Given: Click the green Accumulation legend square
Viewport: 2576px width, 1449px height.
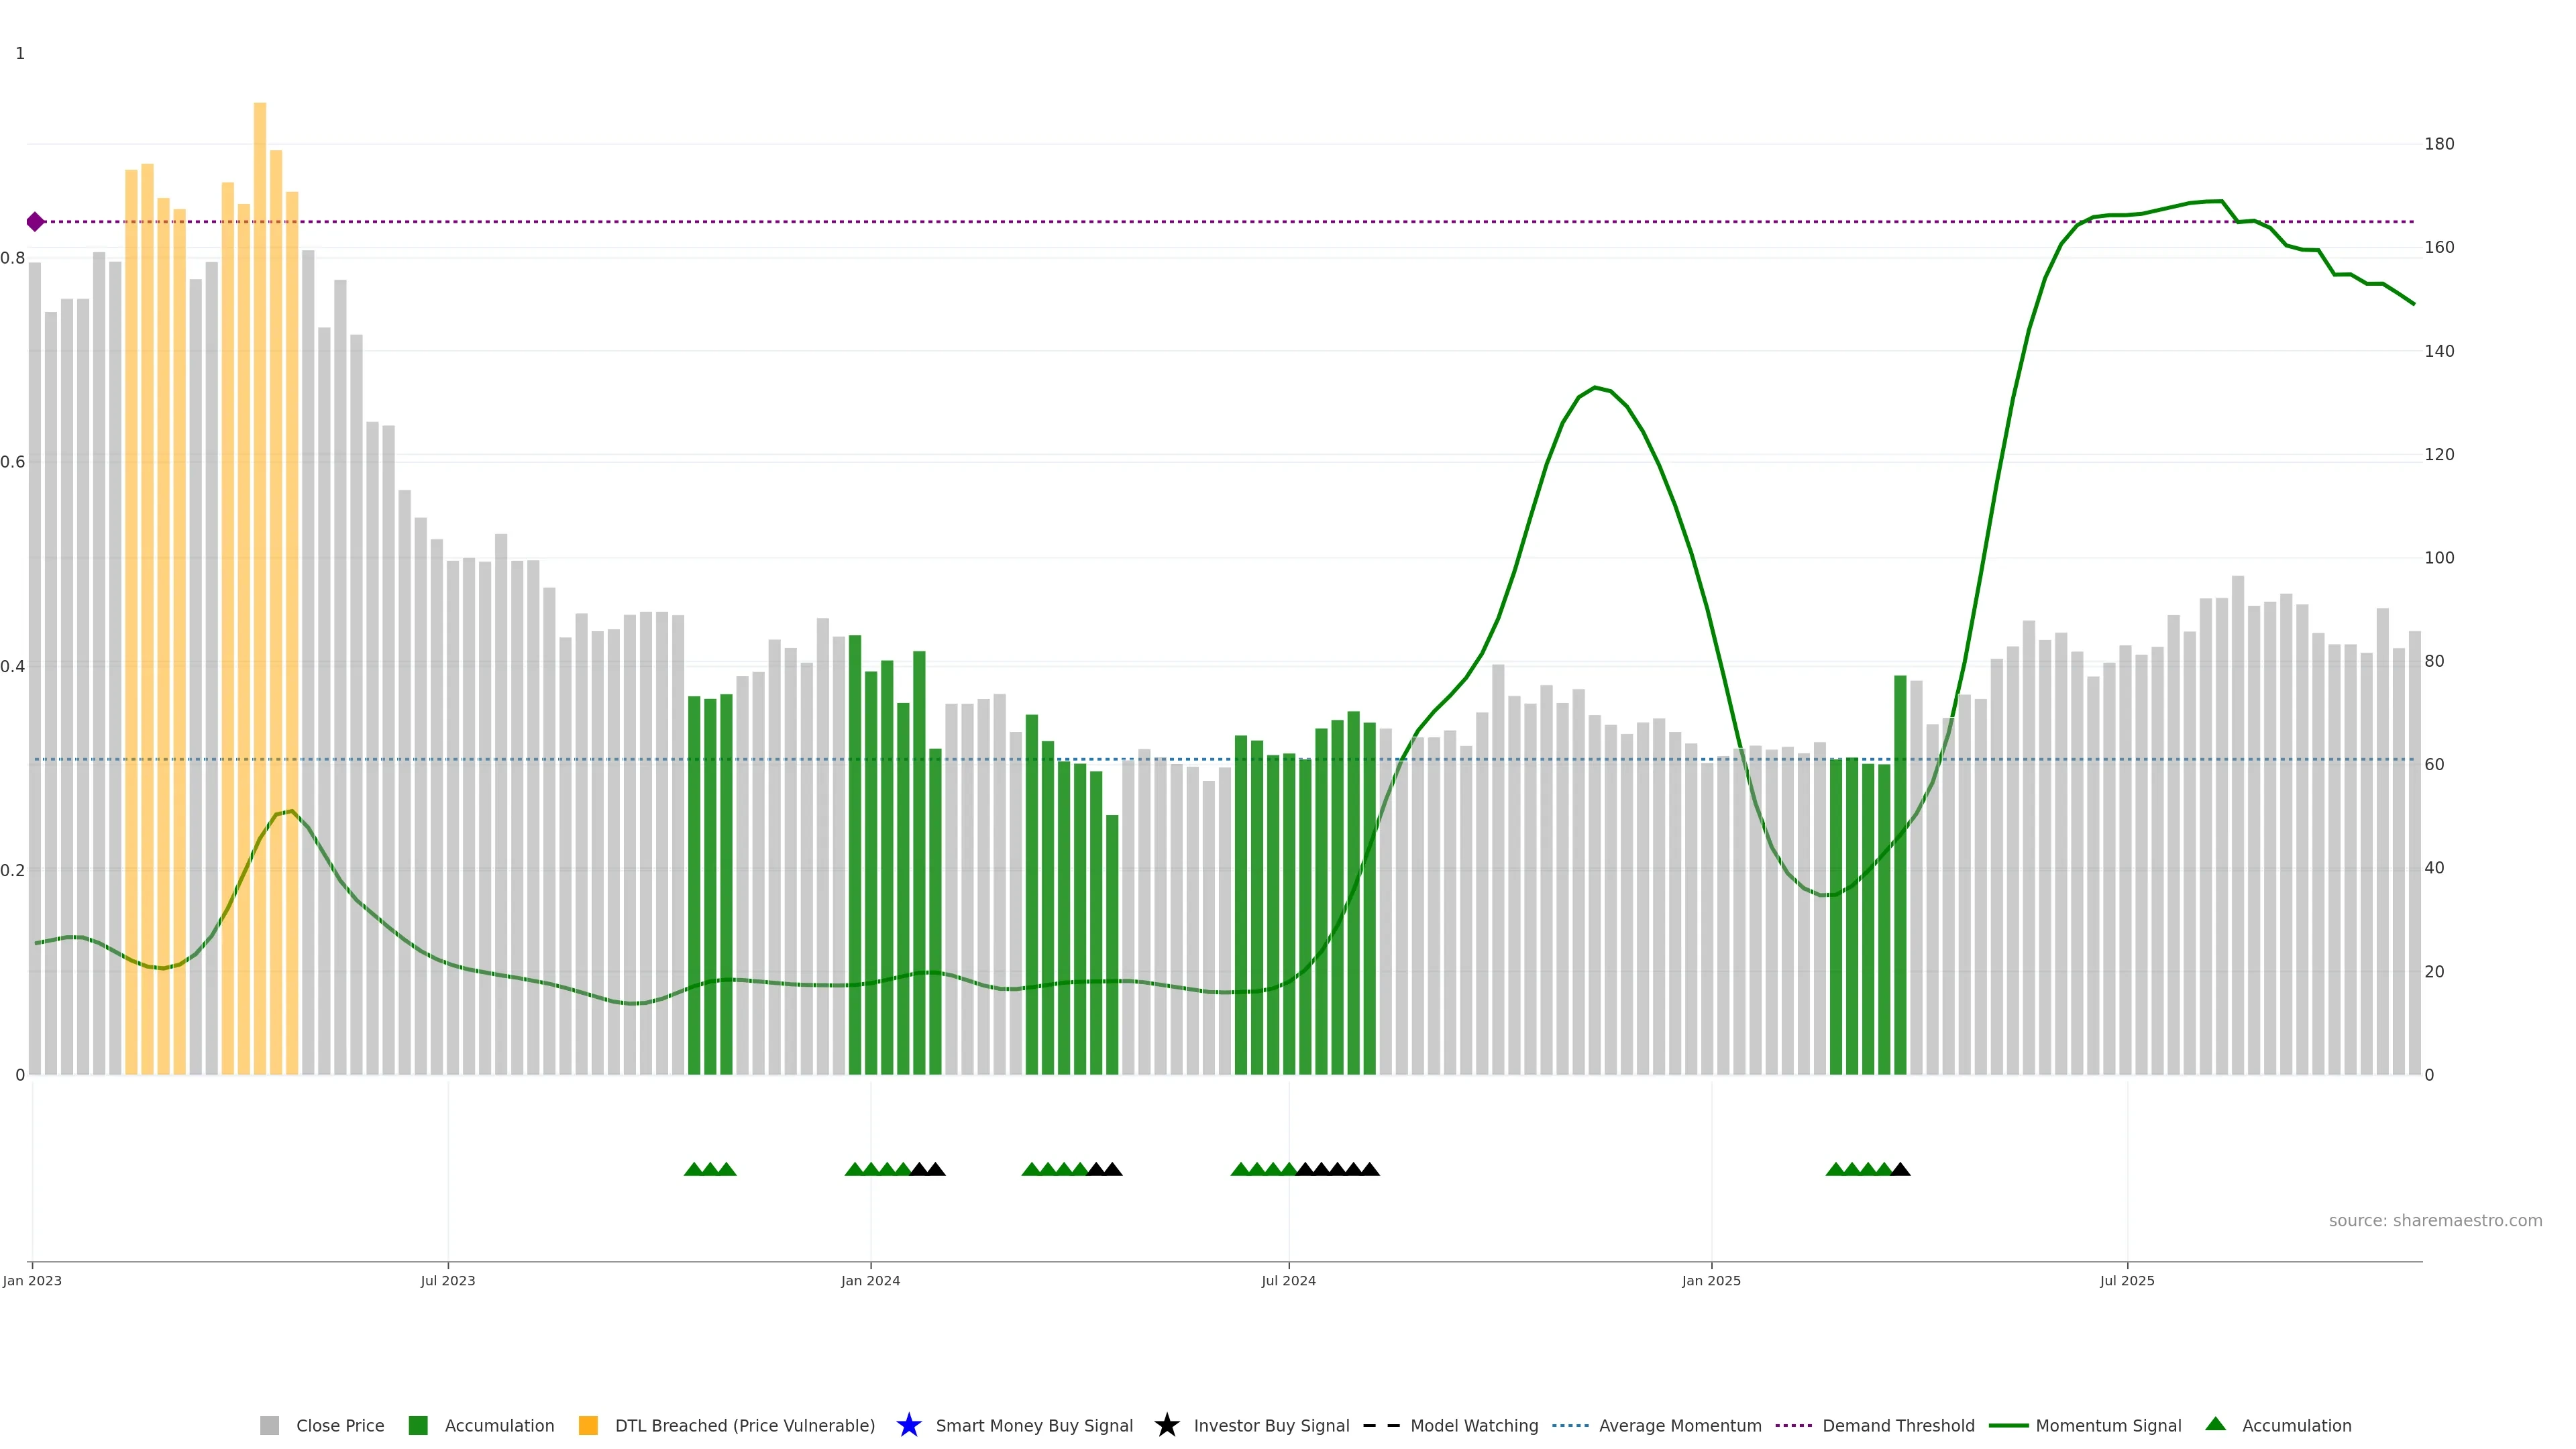Looking at the screenshot, I should (x=418, y=1425).
